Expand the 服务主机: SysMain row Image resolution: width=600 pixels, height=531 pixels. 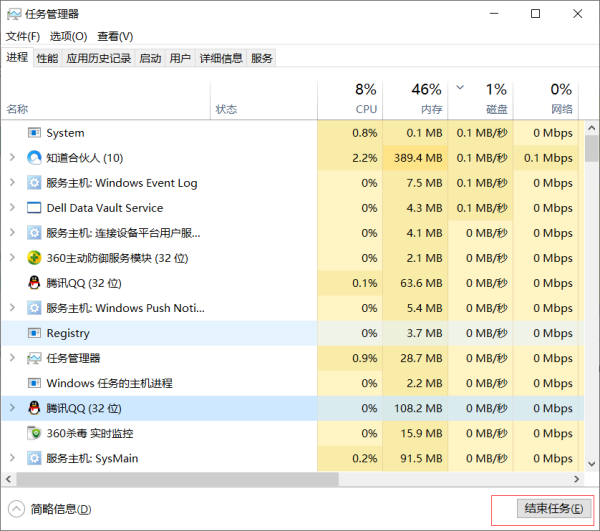[x=12, y=458]
